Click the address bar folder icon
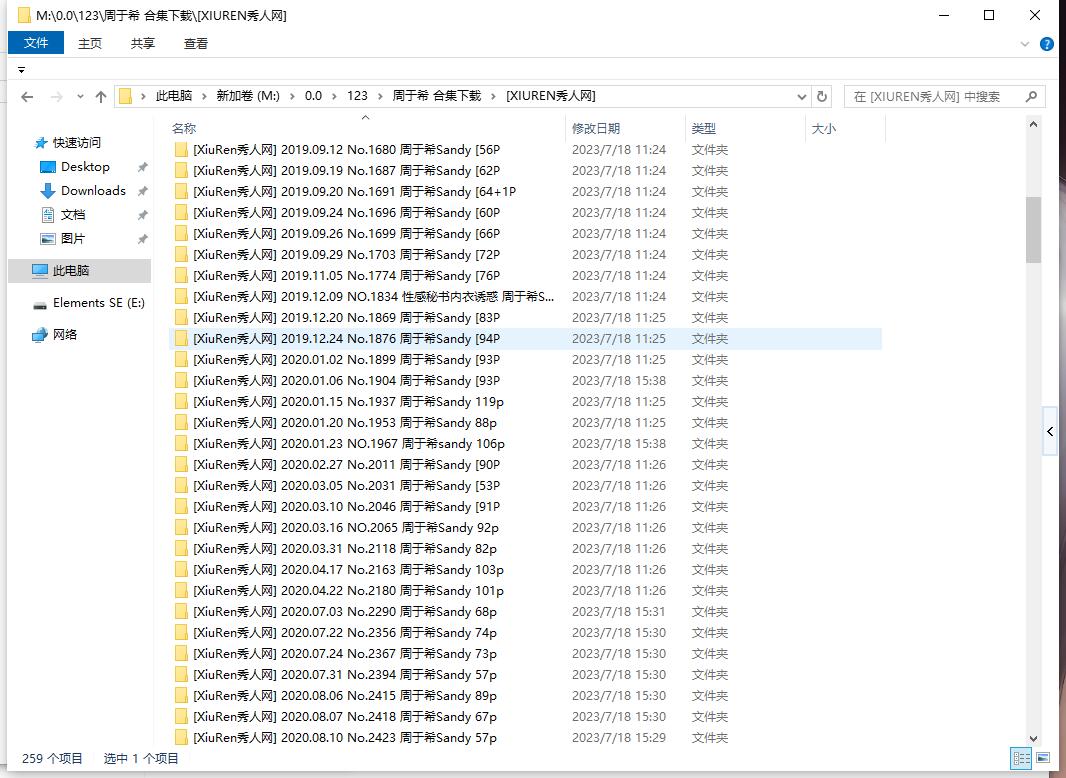Screen dimensions: 1066x778 coord(125,97)
